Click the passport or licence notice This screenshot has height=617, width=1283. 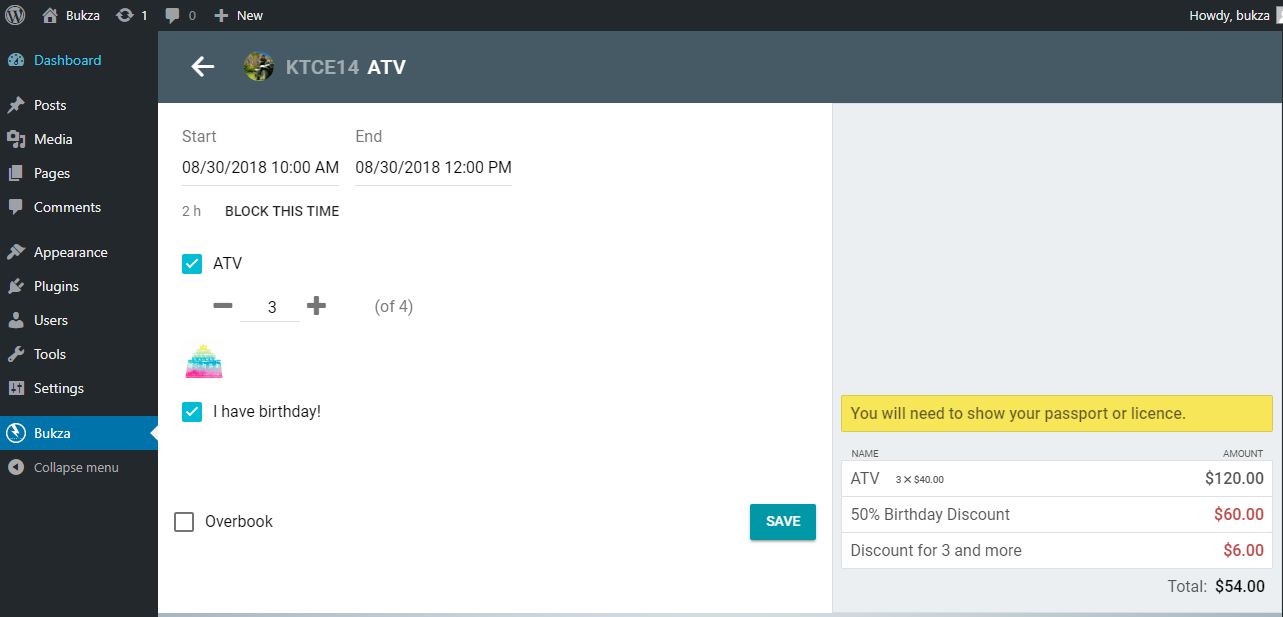(x=1057, y=413)
